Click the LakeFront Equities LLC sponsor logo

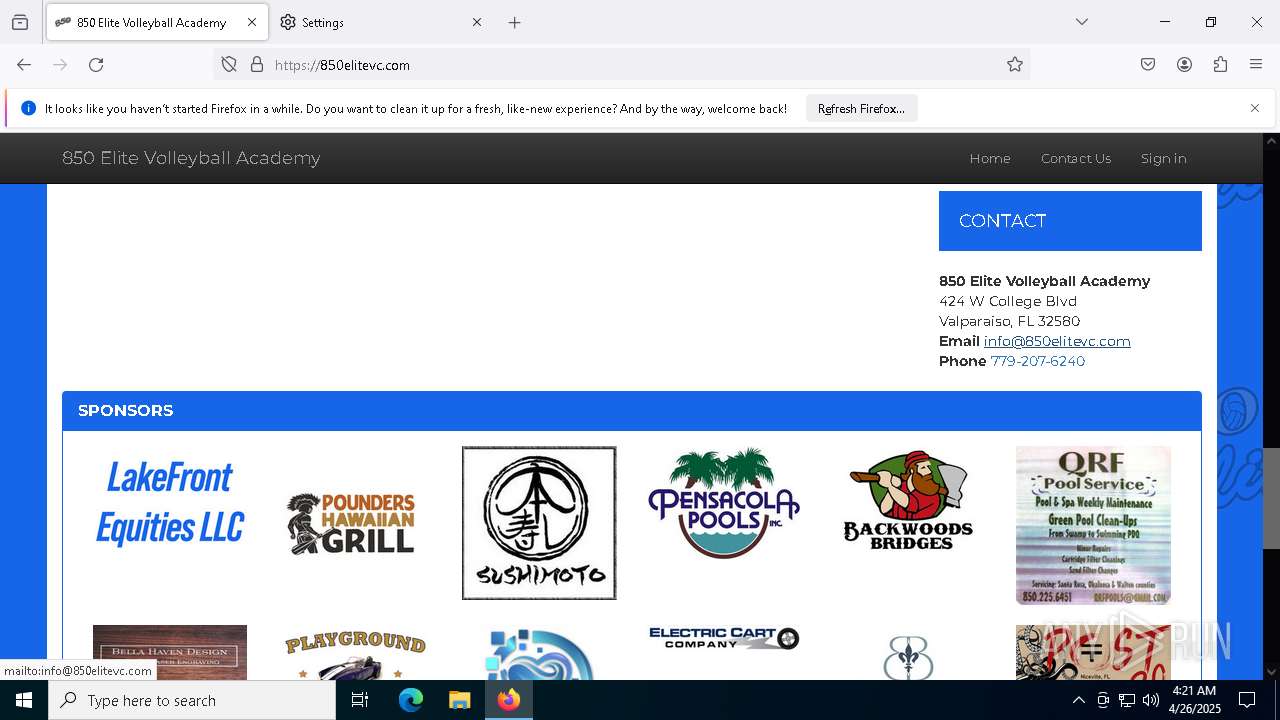pos(170,502)
